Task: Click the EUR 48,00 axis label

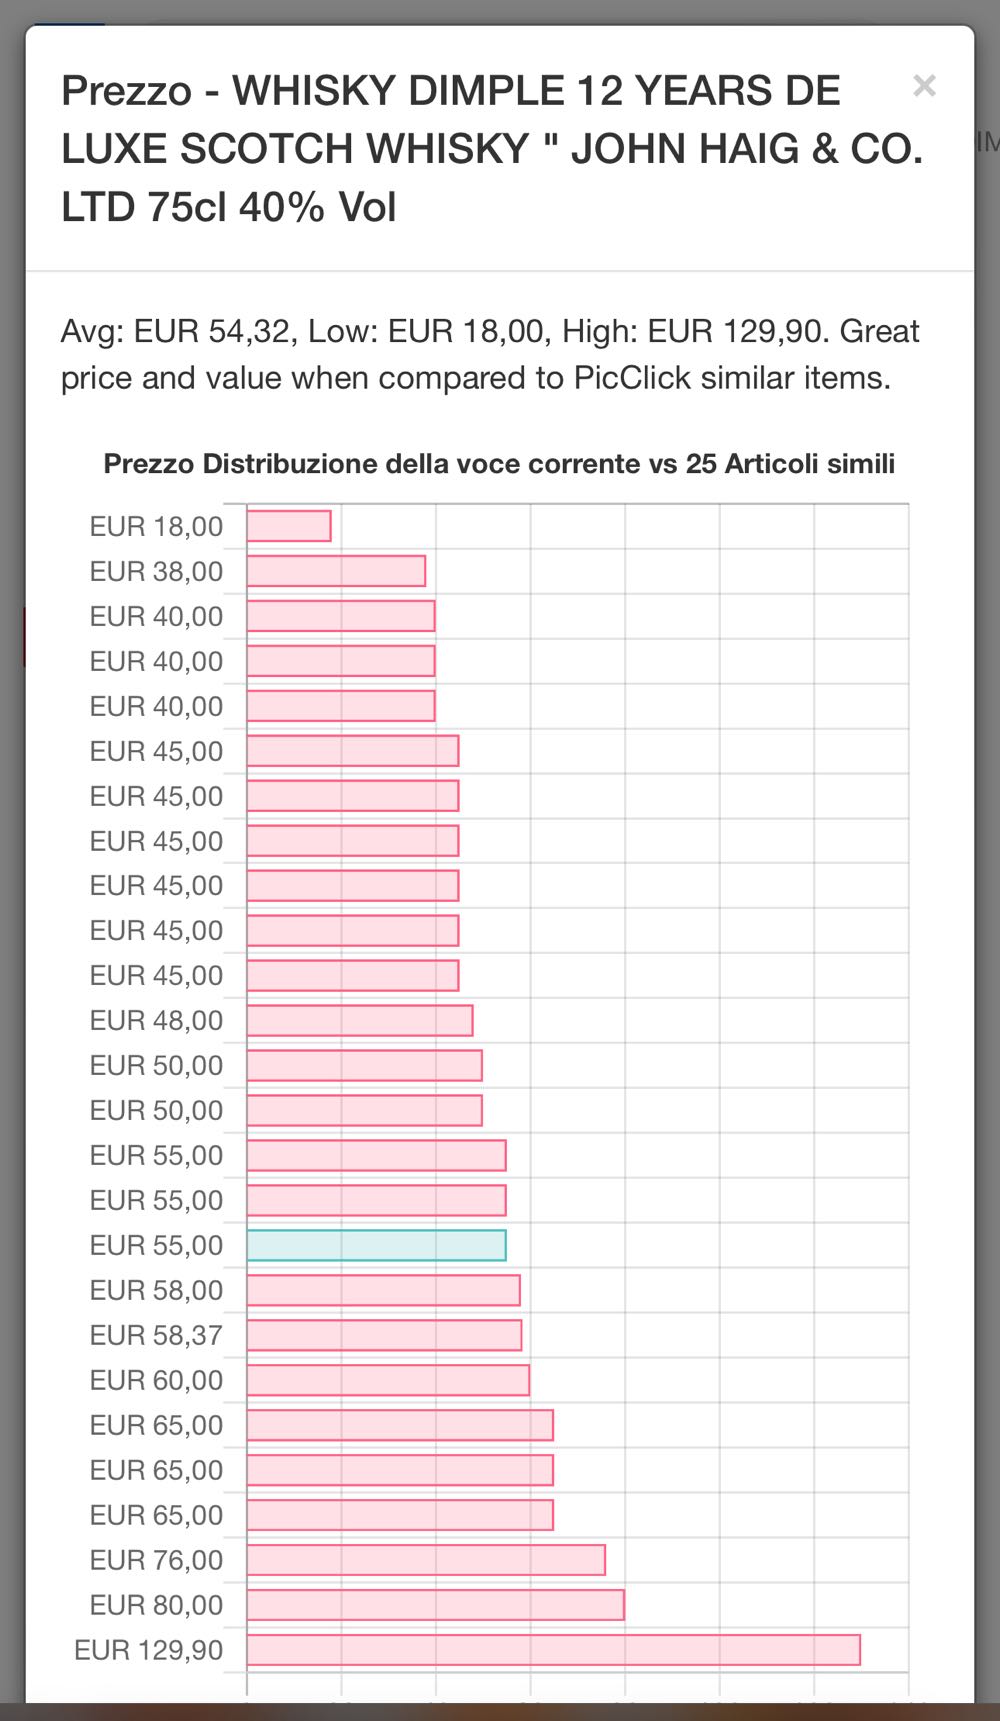Action: pyautogui.click(x=156, y=1020)
